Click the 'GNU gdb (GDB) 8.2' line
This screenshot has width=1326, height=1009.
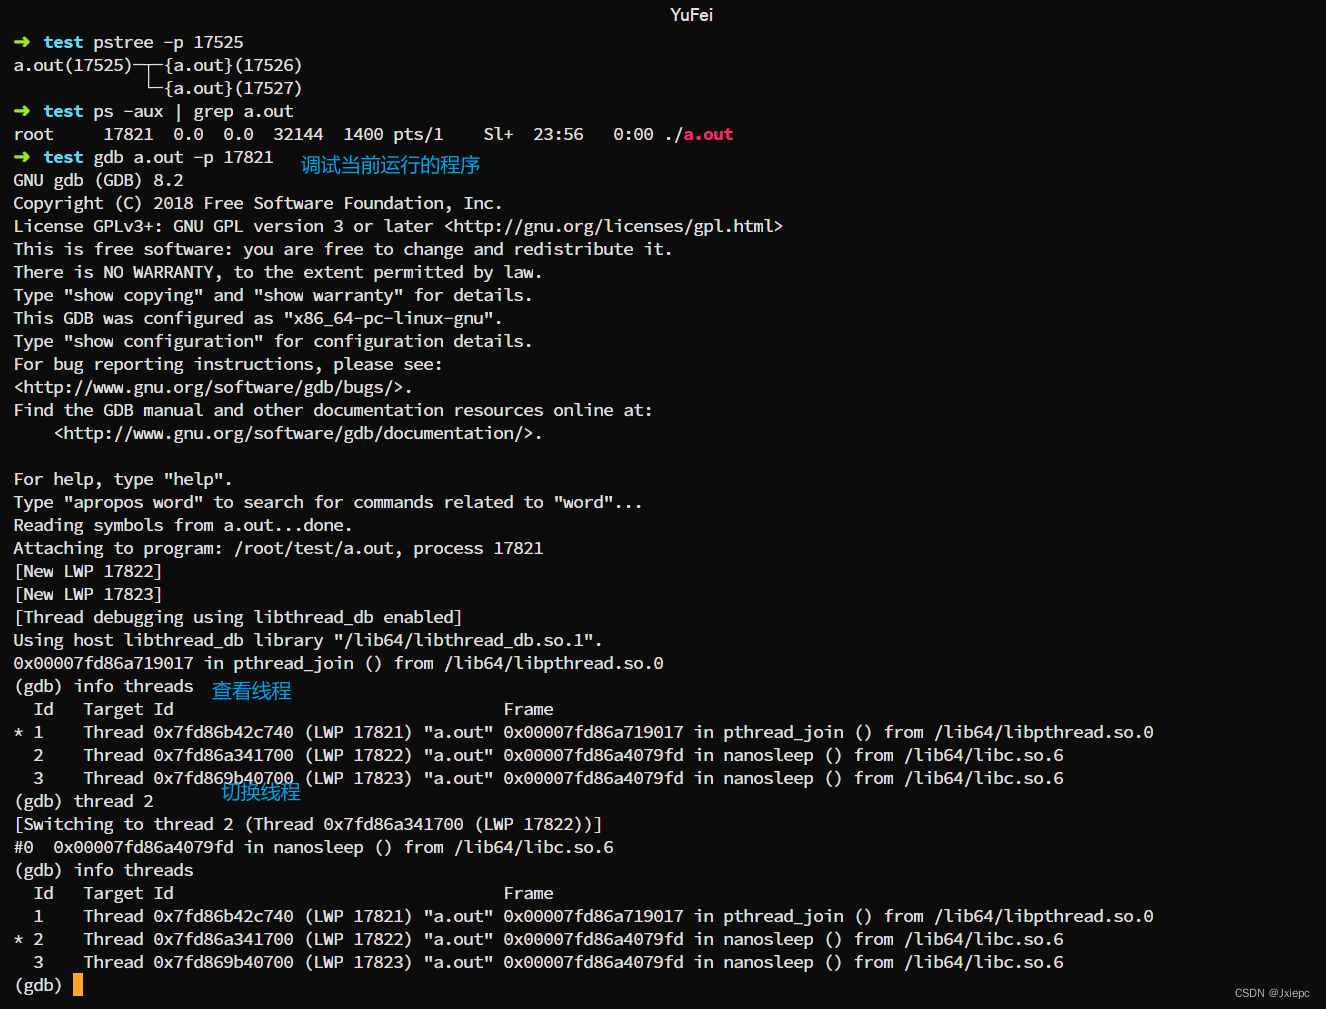tap(98, 180)
